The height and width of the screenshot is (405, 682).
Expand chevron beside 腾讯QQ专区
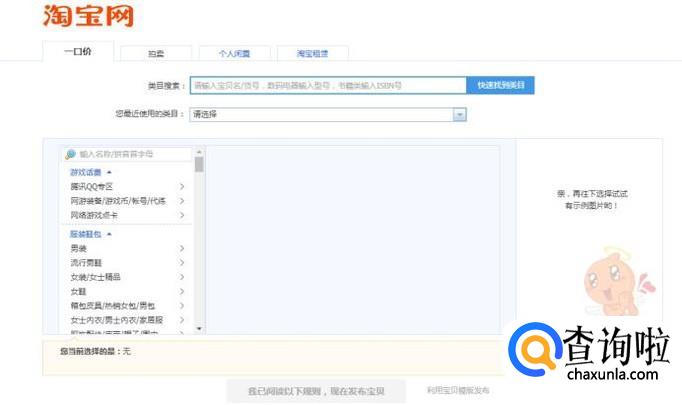point(182,186)
